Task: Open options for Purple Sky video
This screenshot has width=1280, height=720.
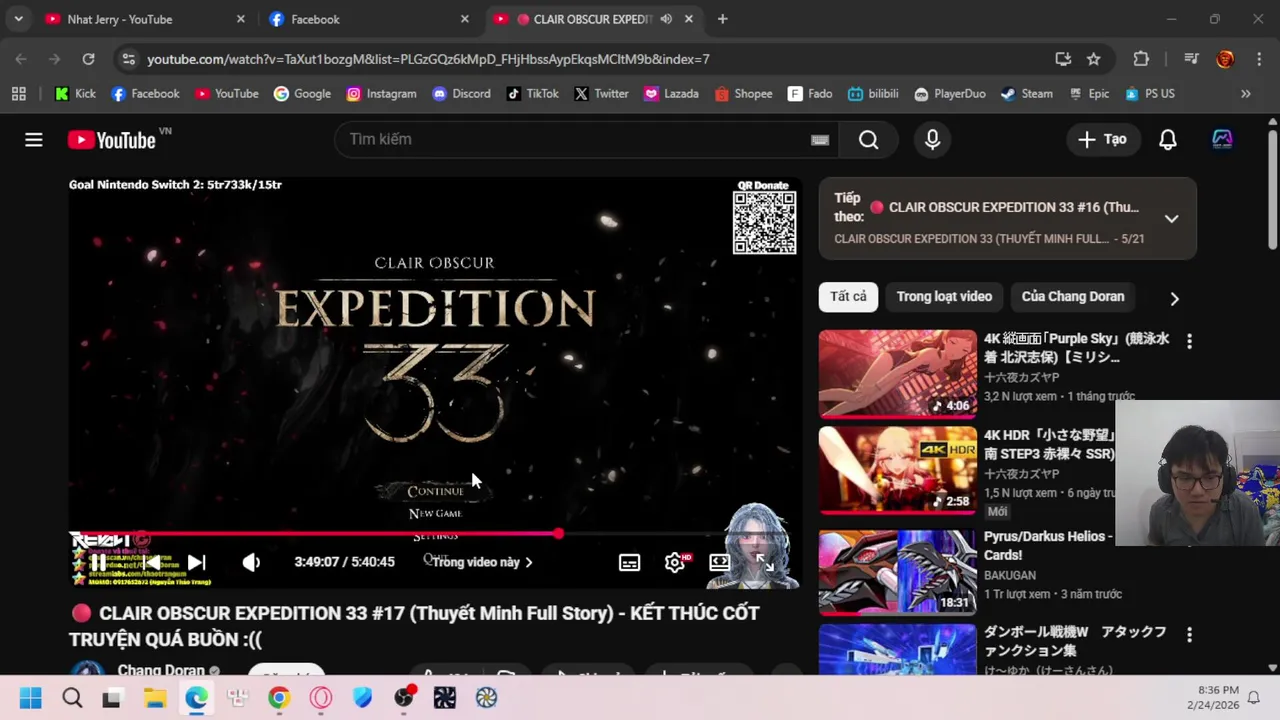Action: coord(1189,341)
